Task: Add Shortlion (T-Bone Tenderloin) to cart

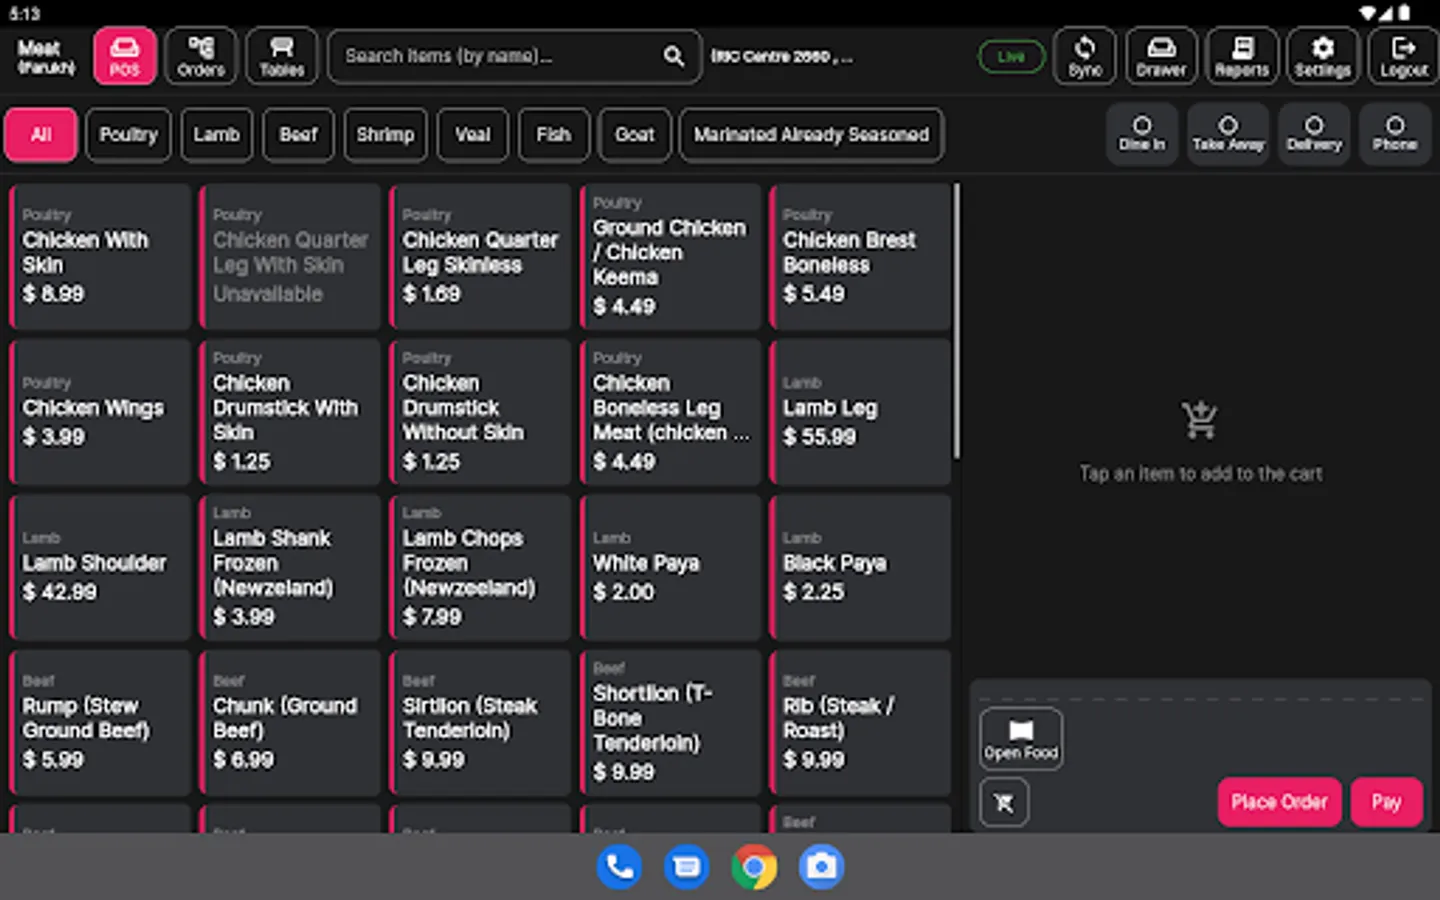Action: [671, 723]
